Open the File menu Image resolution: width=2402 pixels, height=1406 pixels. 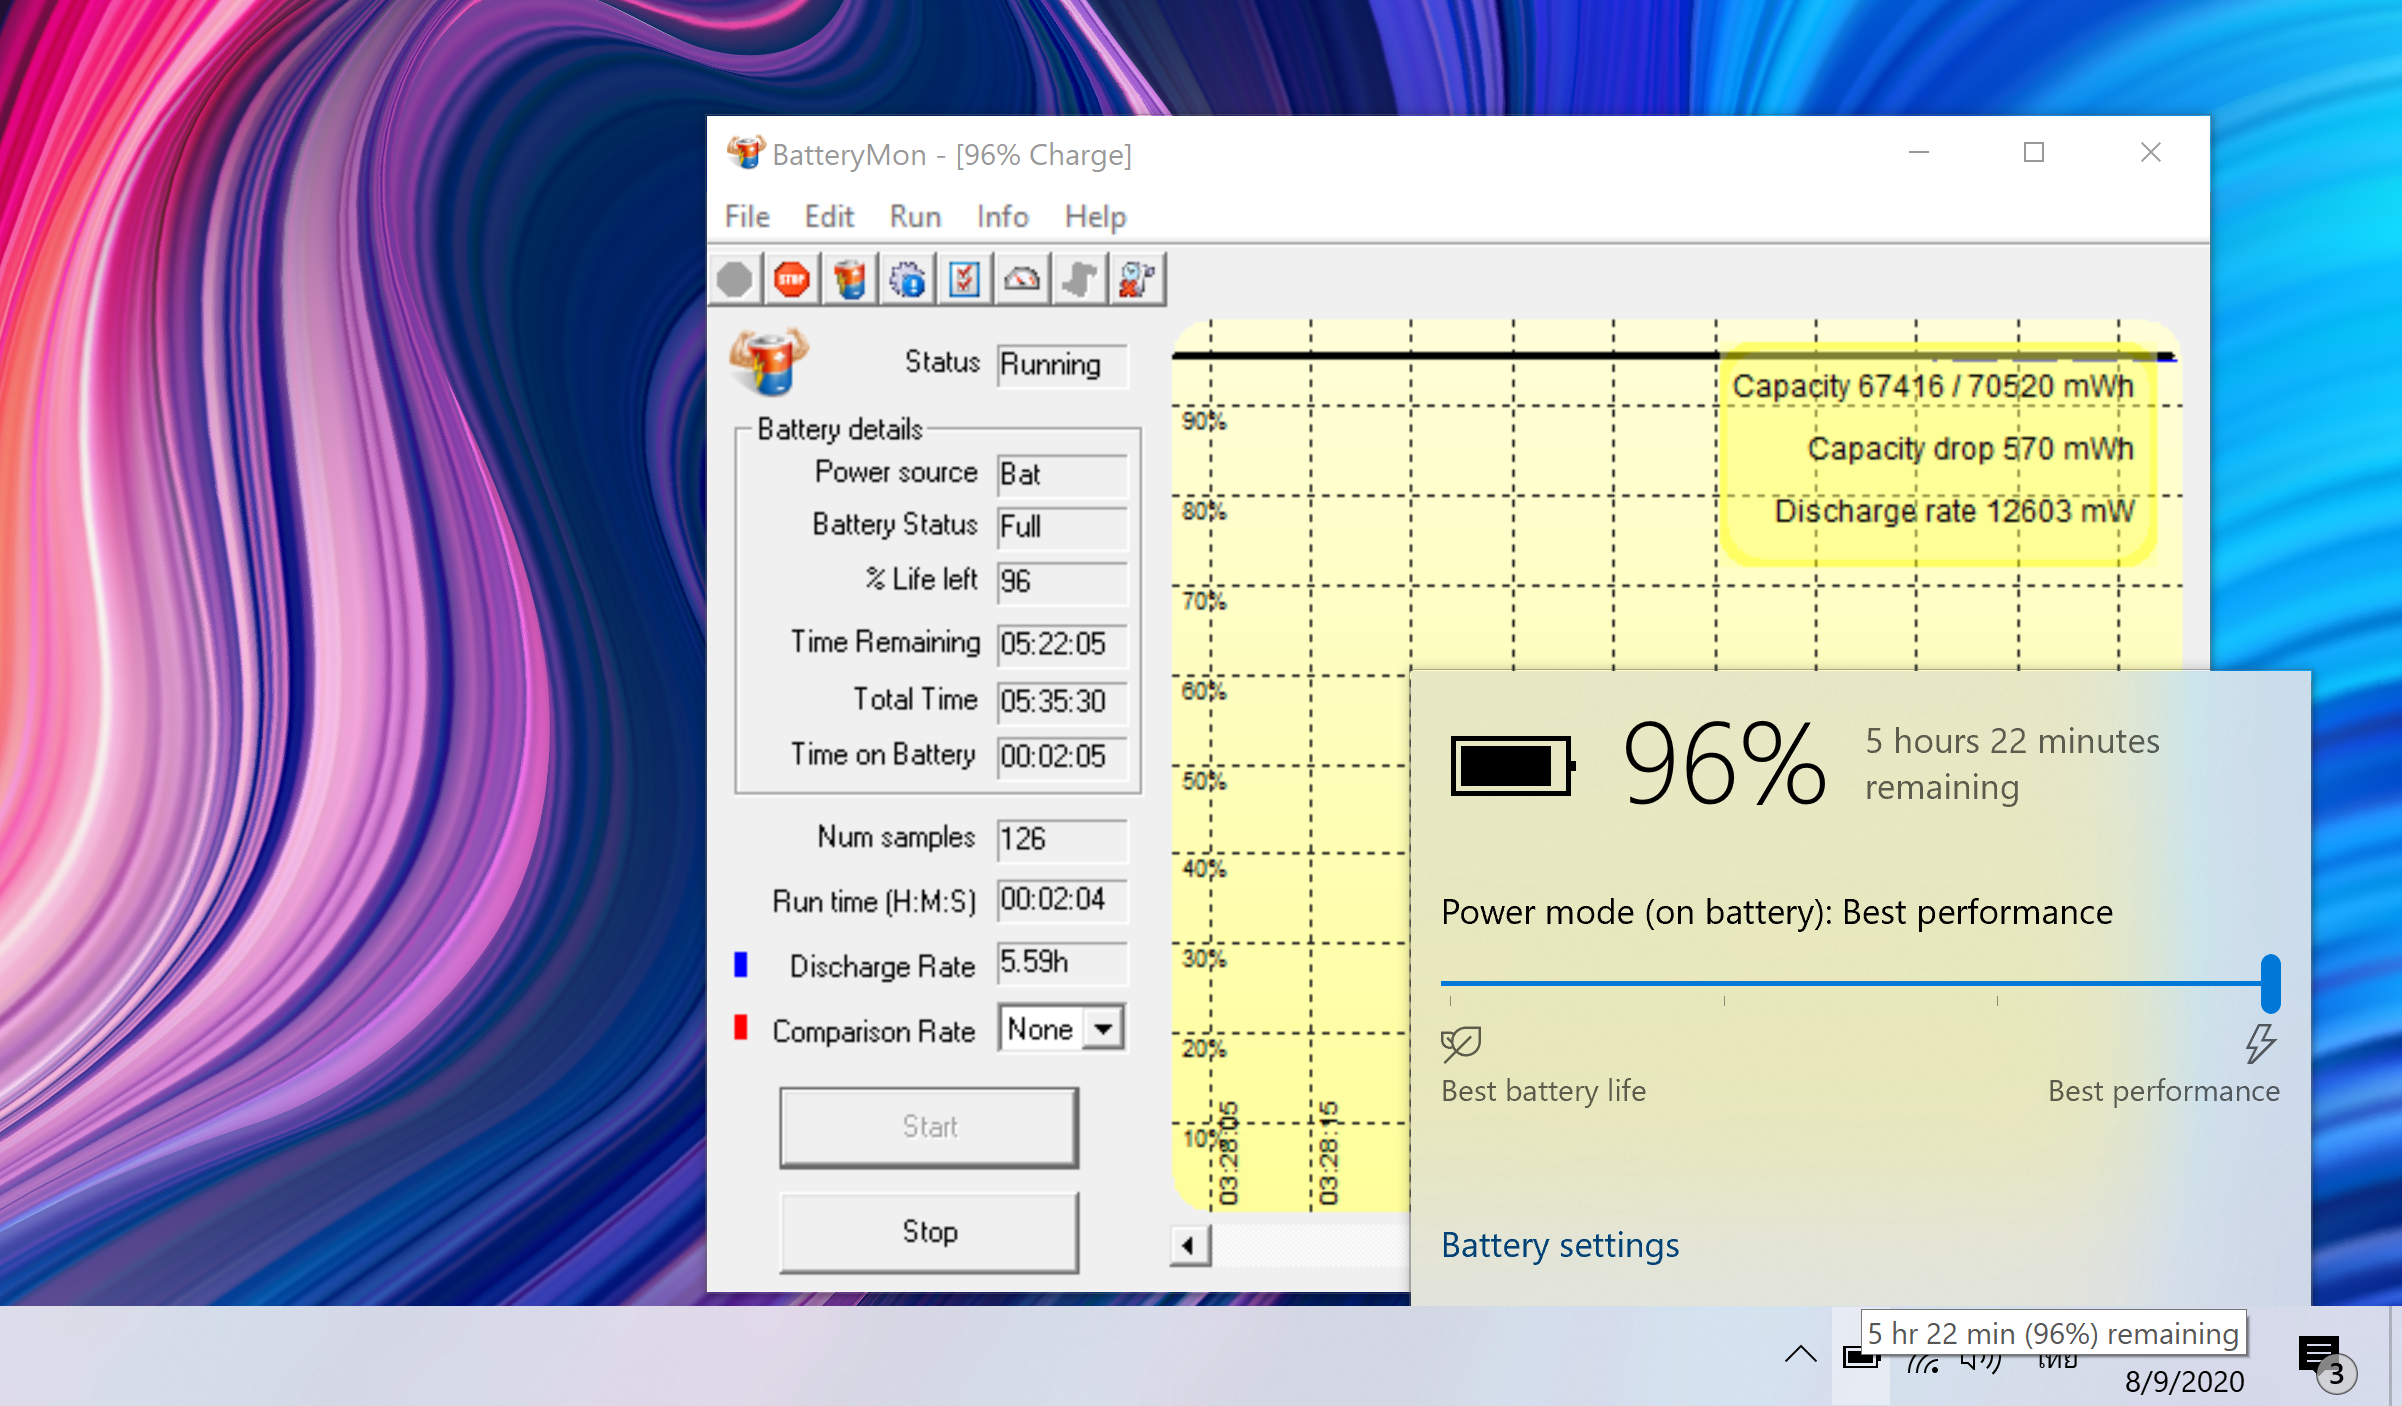(x=747, y=216)
